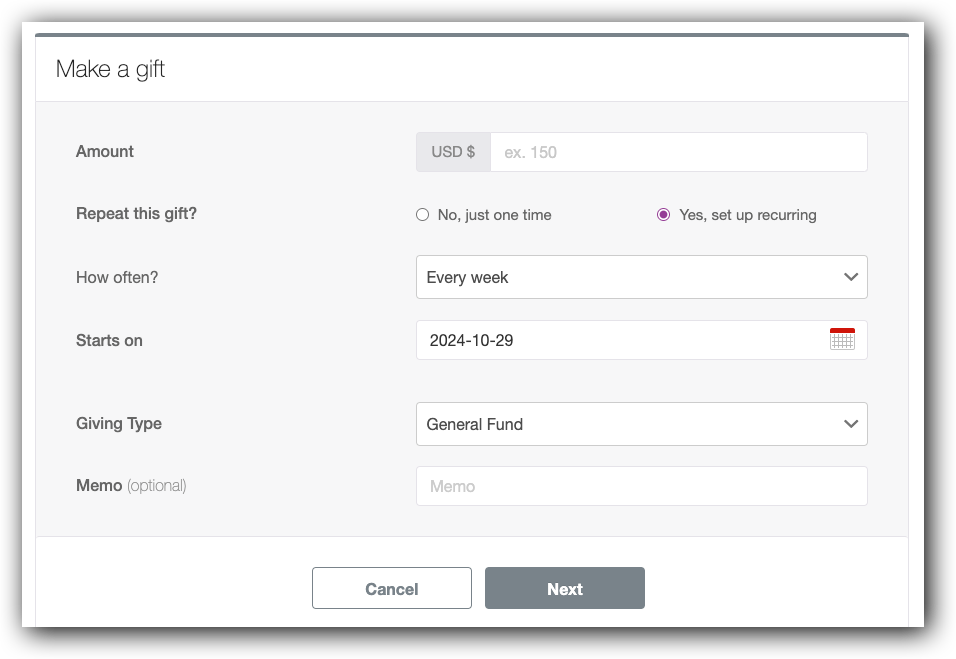This screenshot has width=956, height=659.
Task: Click the USD $ currency prefix
Action: 453,151
